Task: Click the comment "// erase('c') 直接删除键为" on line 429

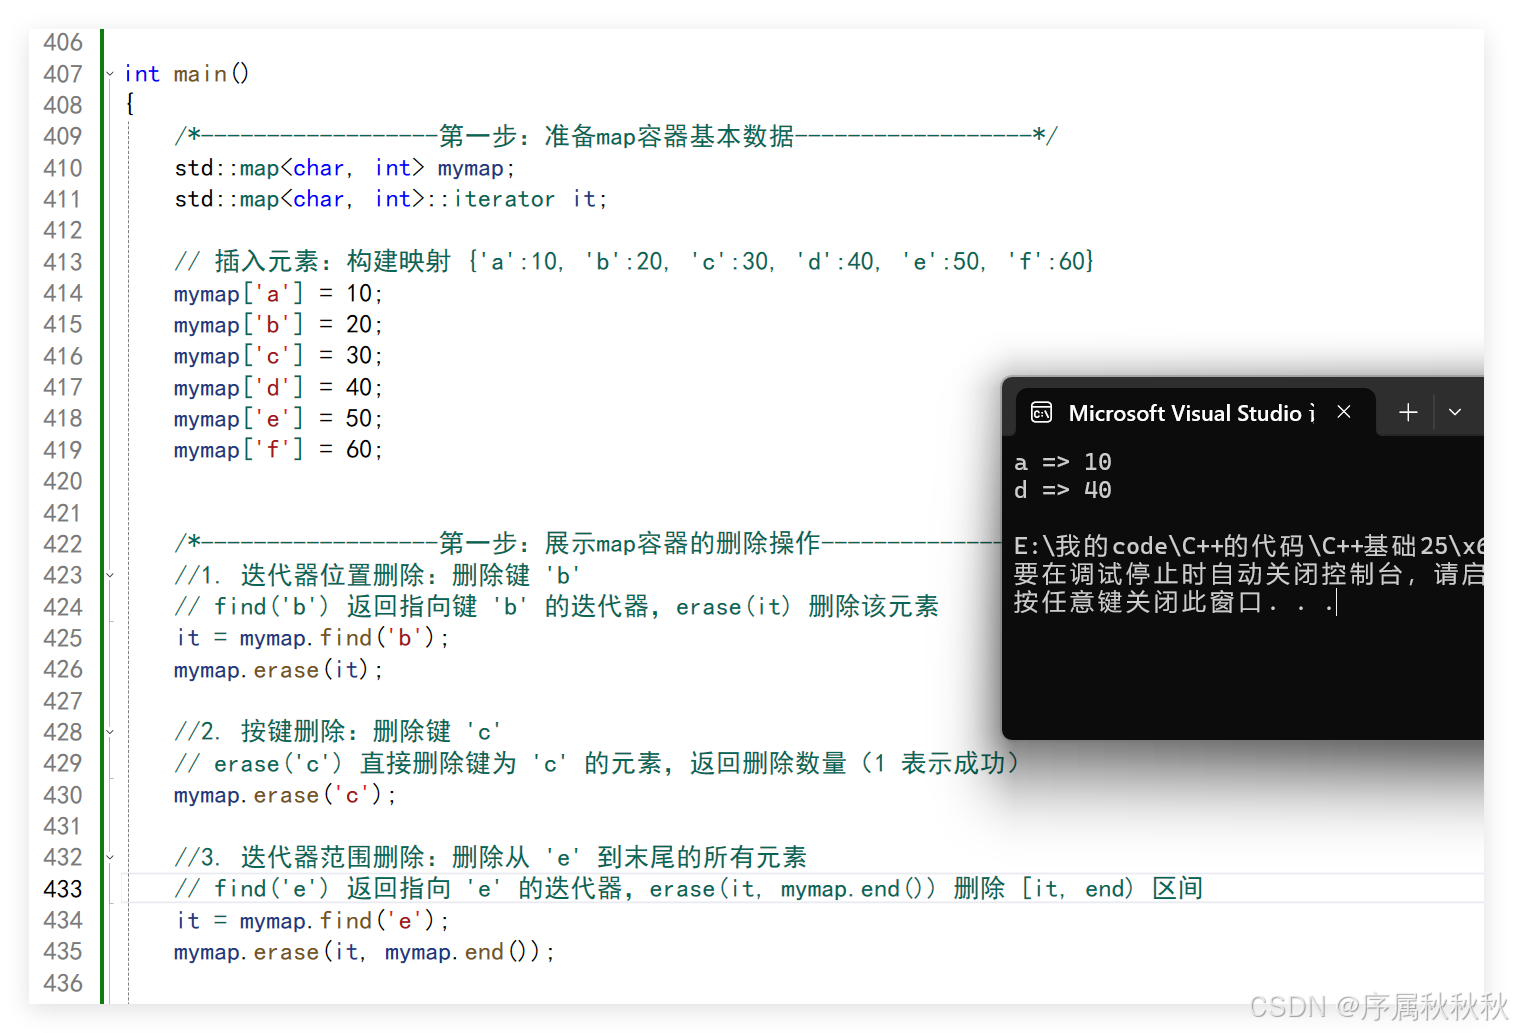Action: (x=346, y=764)
